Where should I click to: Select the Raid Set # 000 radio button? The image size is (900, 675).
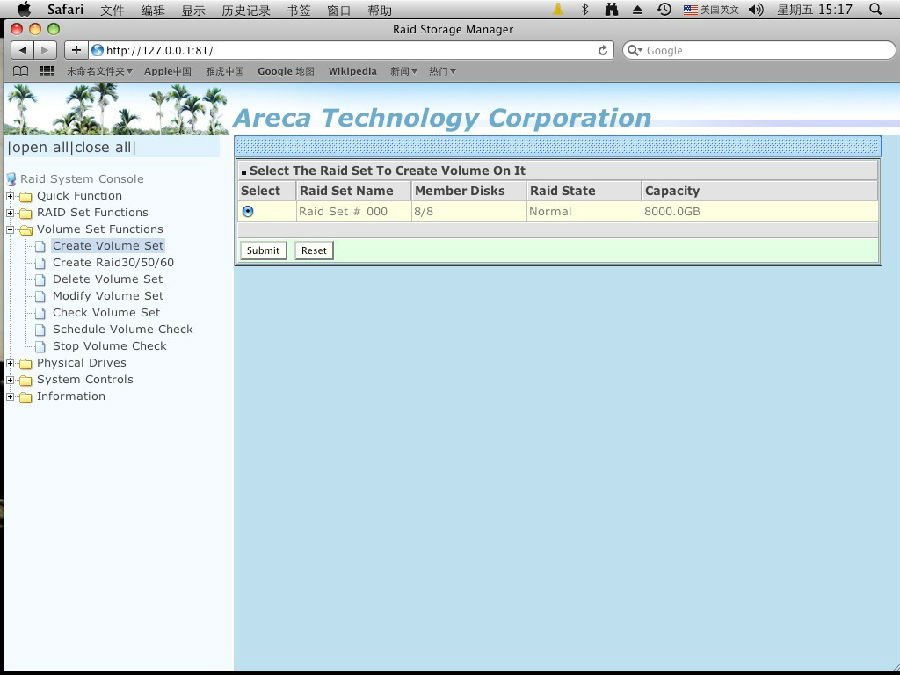coord(247,211)
